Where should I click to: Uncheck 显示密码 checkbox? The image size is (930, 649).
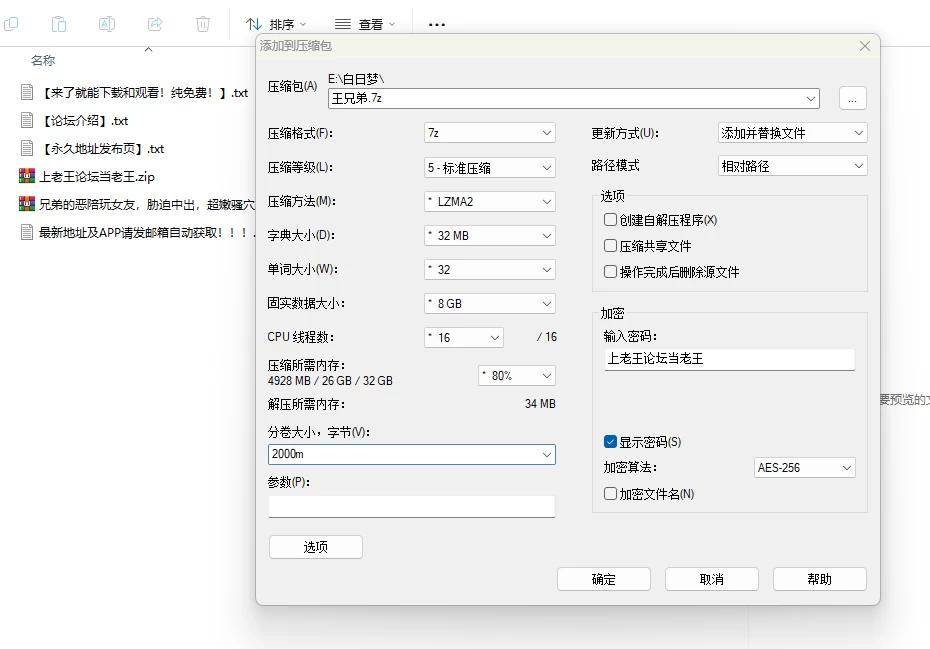pos(610,441)
